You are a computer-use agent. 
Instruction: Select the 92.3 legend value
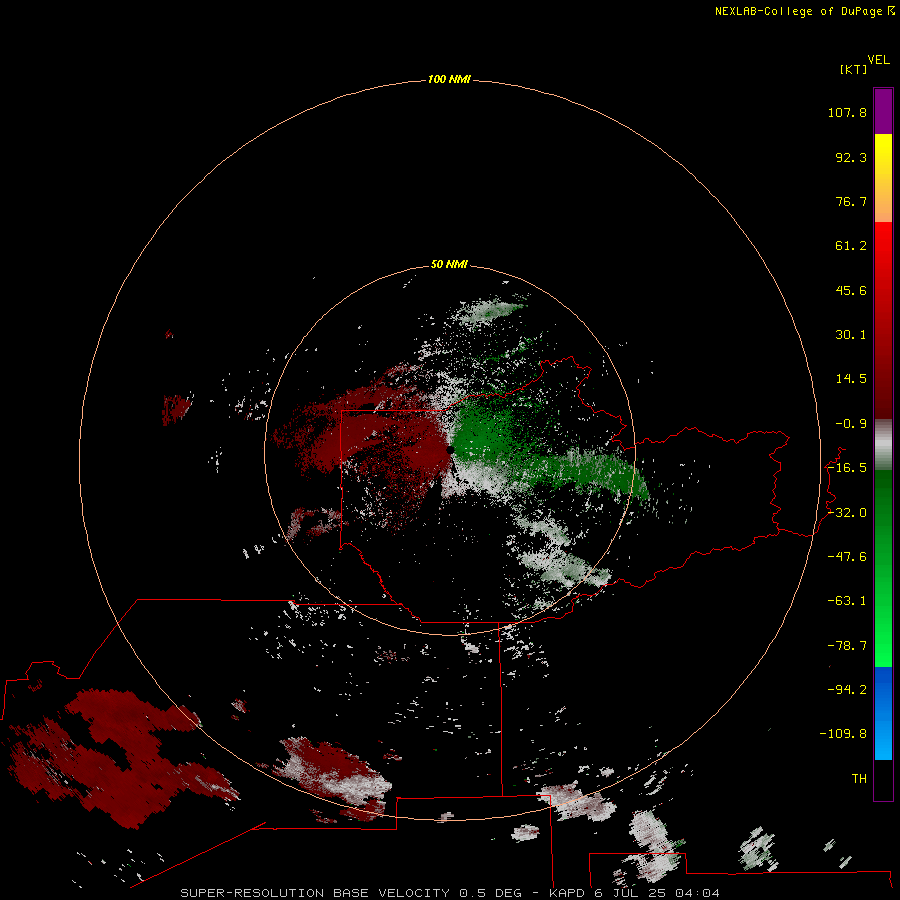851,157
